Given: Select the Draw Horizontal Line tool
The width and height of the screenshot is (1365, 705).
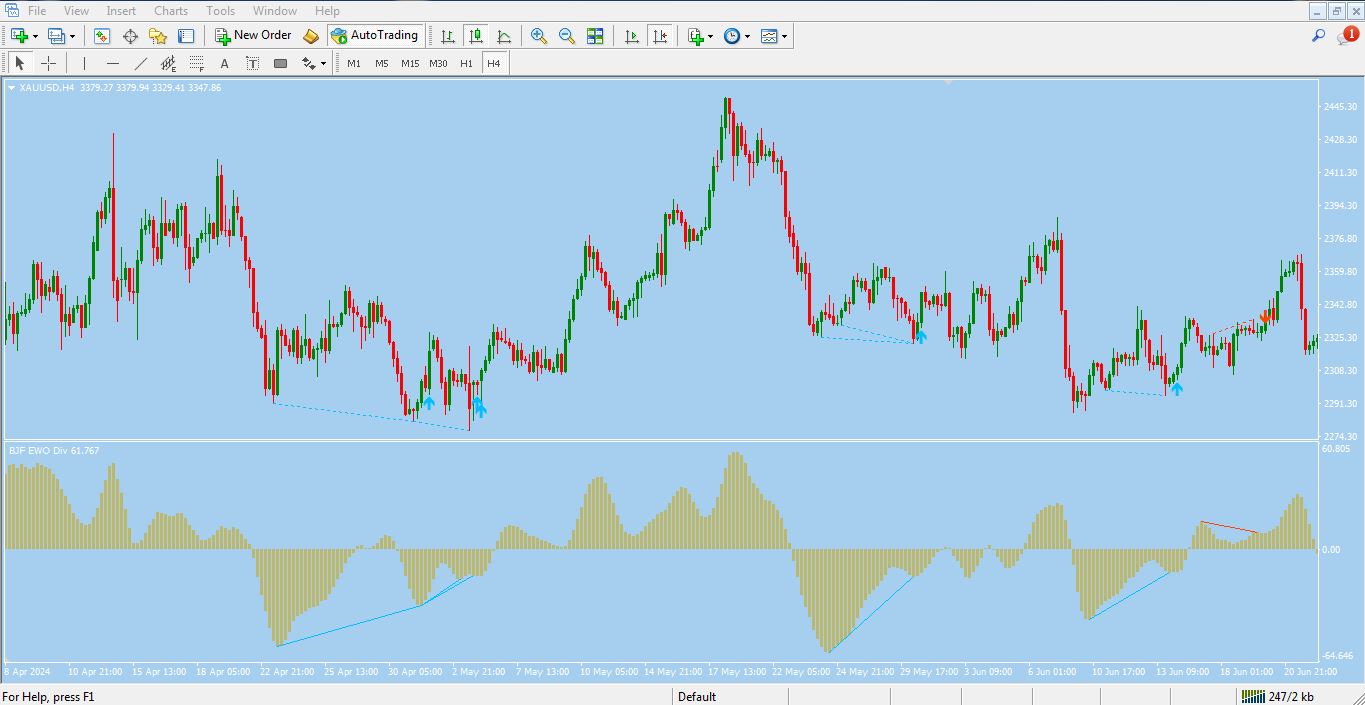Looking at the screenshot, I should 113,63.
